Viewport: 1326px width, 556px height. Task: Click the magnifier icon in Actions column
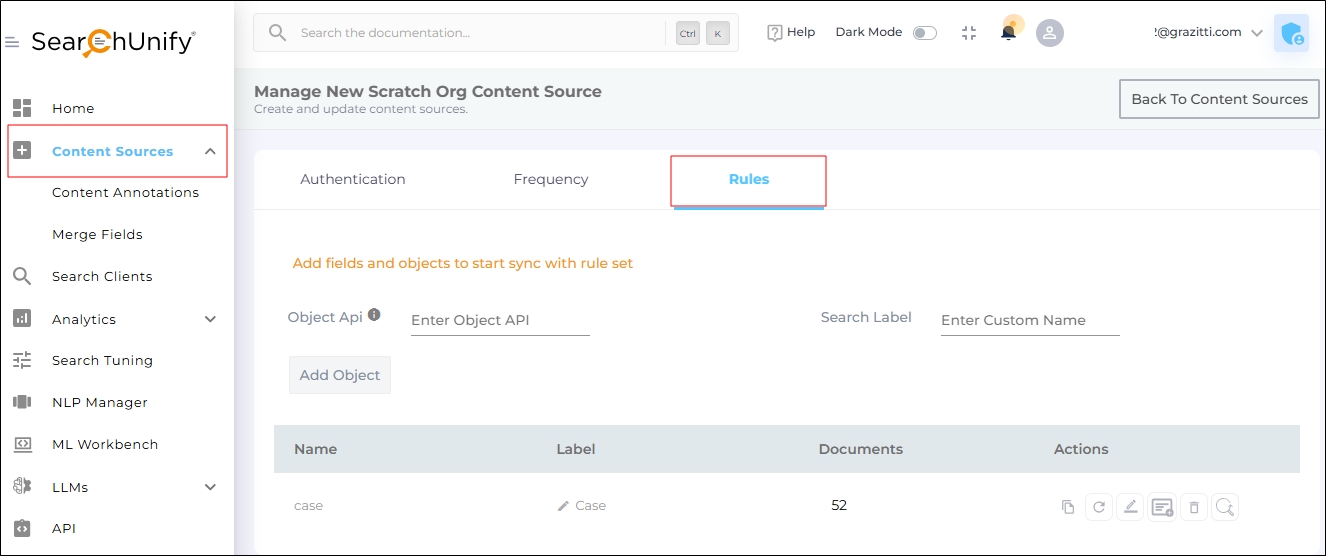1225,507
